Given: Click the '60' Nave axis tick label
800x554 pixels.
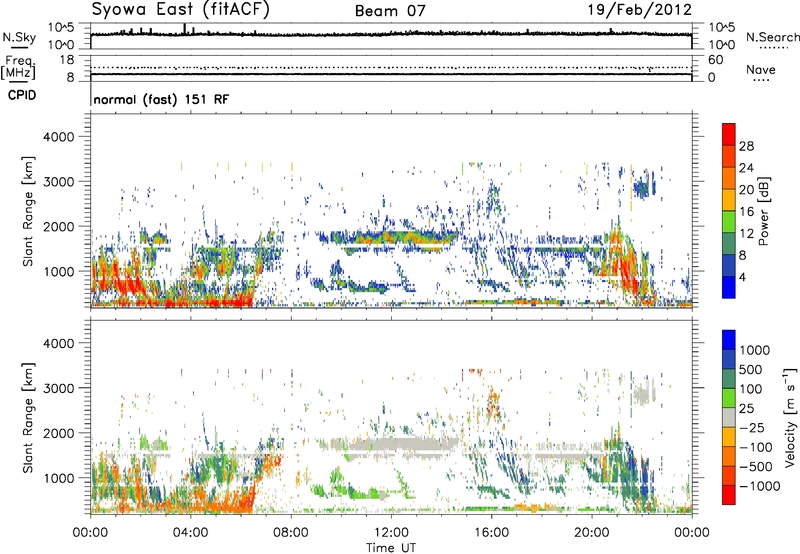Looking at the screenshot, I should click(715, 60).
